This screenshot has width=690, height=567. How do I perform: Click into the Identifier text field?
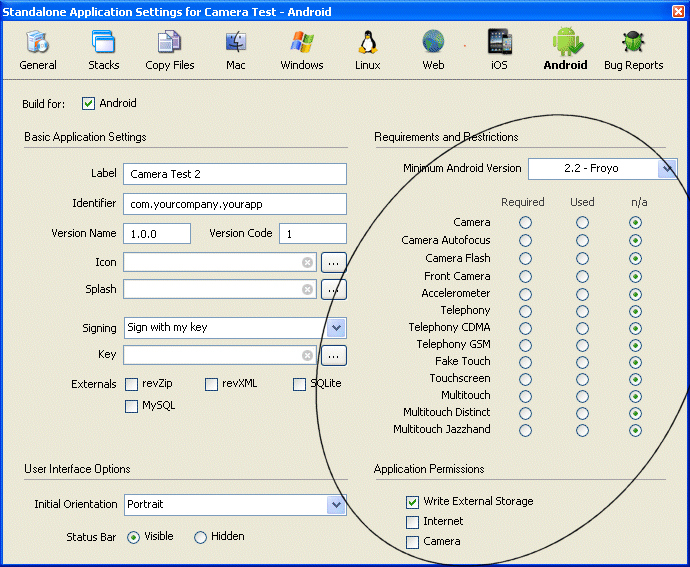click(234, 204)
